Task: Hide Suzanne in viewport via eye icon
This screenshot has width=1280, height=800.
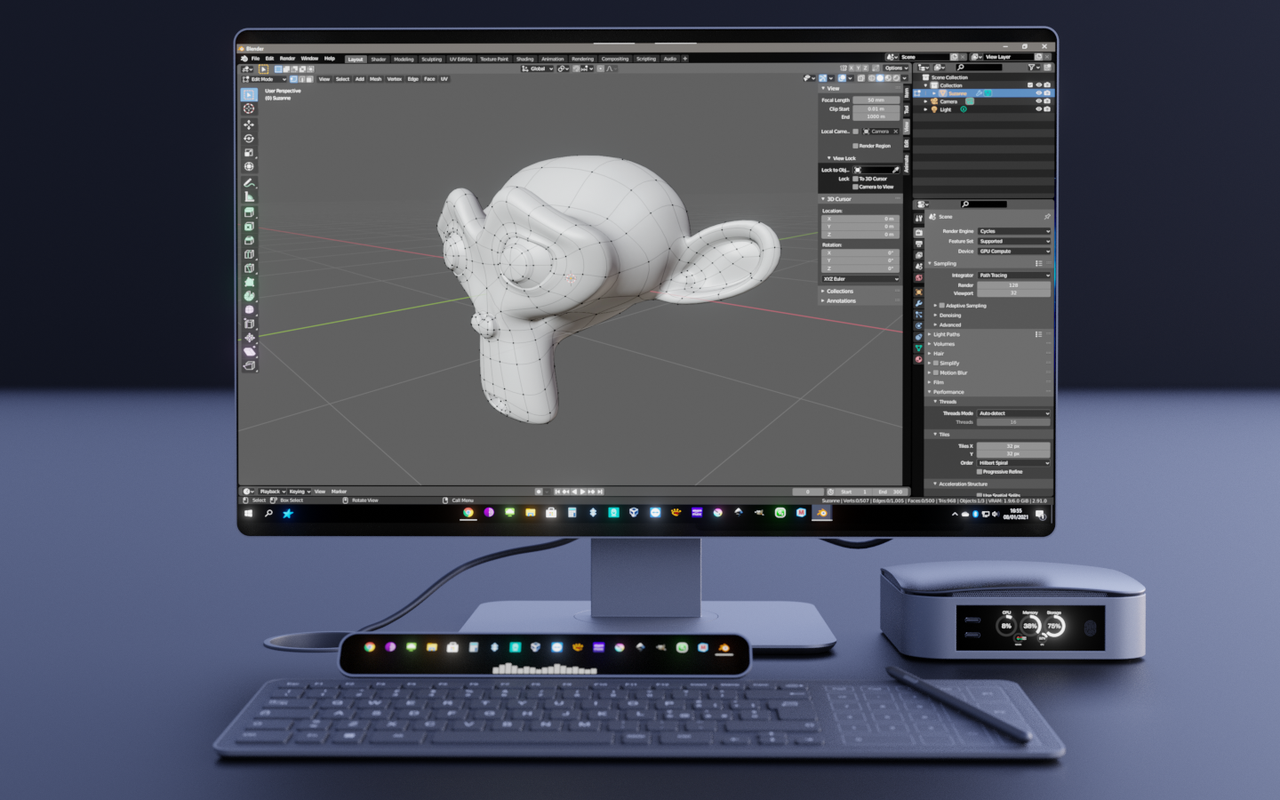Action: point(1039,93)
